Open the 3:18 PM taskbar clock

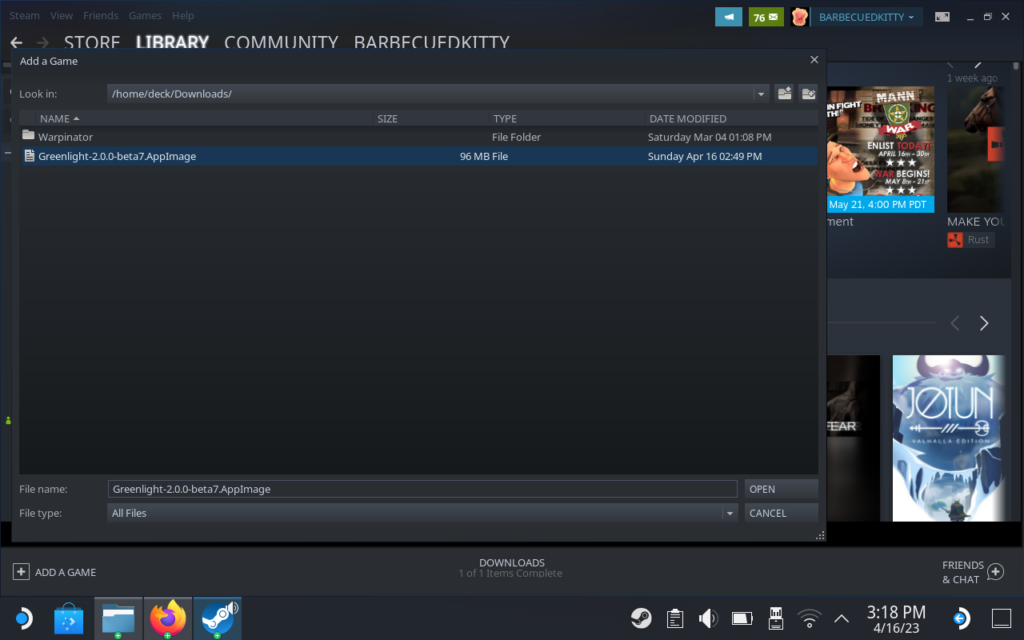[896, 619]
